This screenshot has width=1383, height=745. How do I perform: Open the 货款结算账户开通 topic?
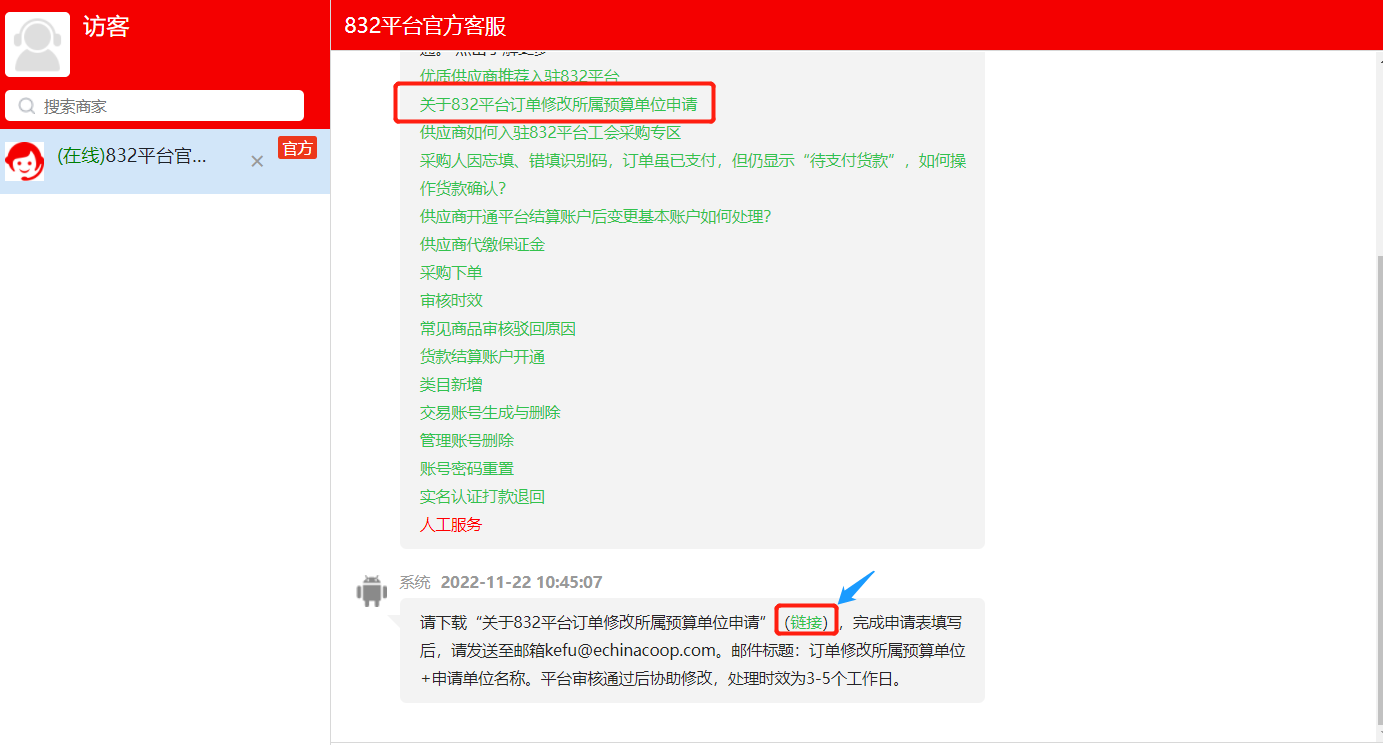point(482,356)
